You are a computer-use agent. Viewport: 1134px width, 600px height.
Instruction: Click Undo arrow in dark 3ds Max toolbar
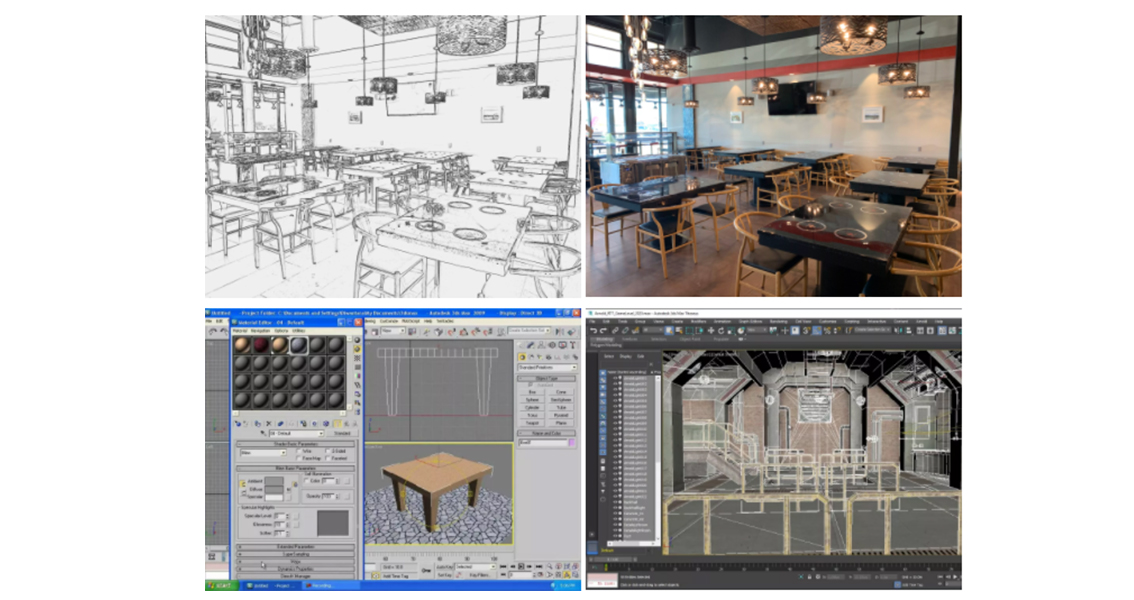594,330
